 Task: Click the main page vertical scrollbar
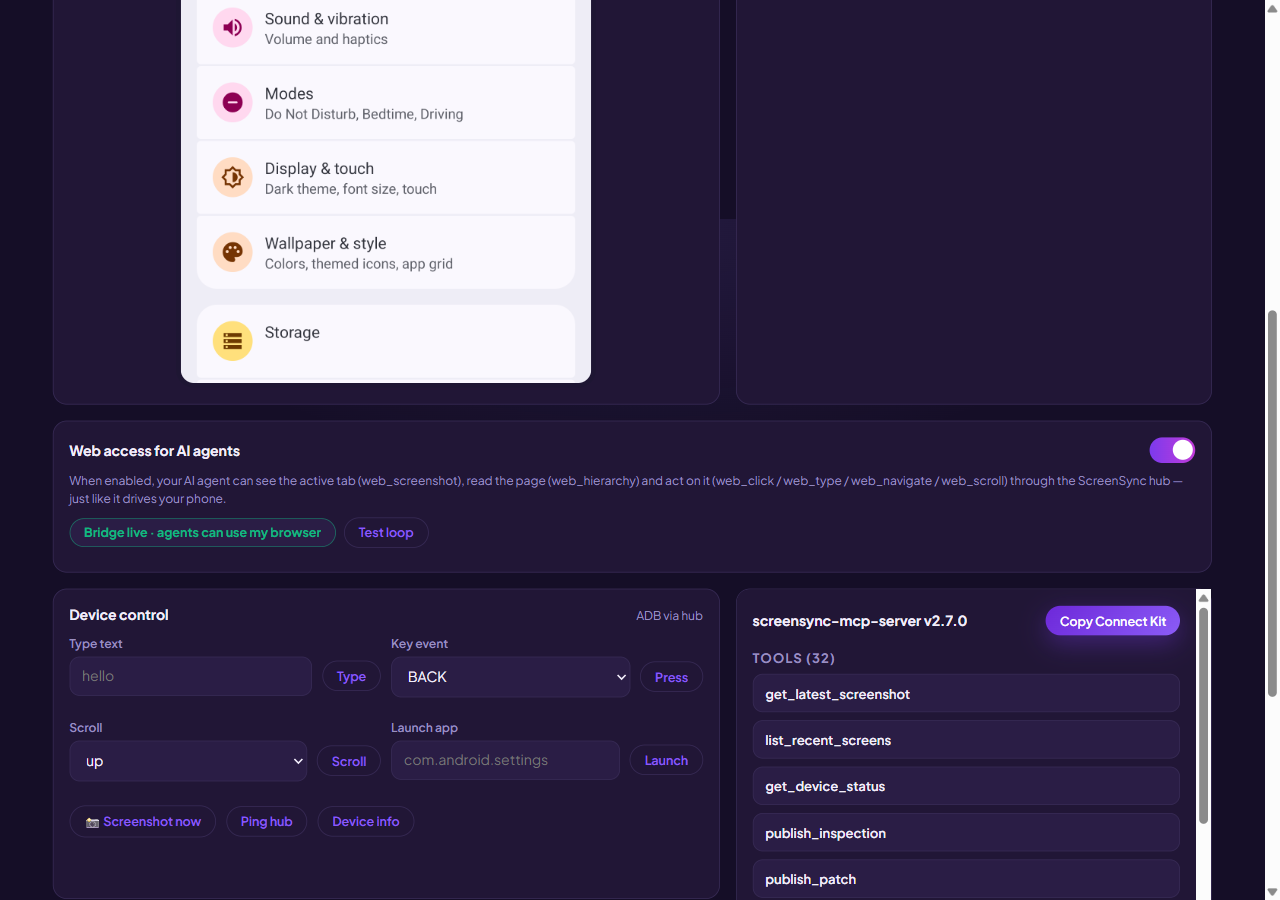tap(1272, 503)
